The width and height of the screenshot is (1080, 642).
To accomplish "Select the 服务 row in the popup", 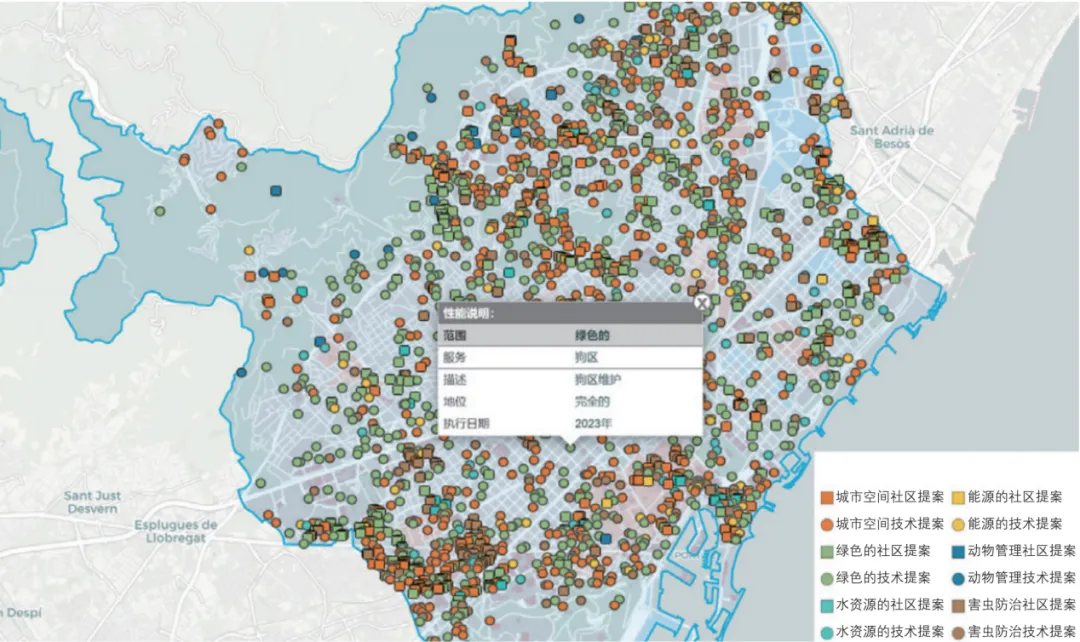I will click(x=568, y=357).
